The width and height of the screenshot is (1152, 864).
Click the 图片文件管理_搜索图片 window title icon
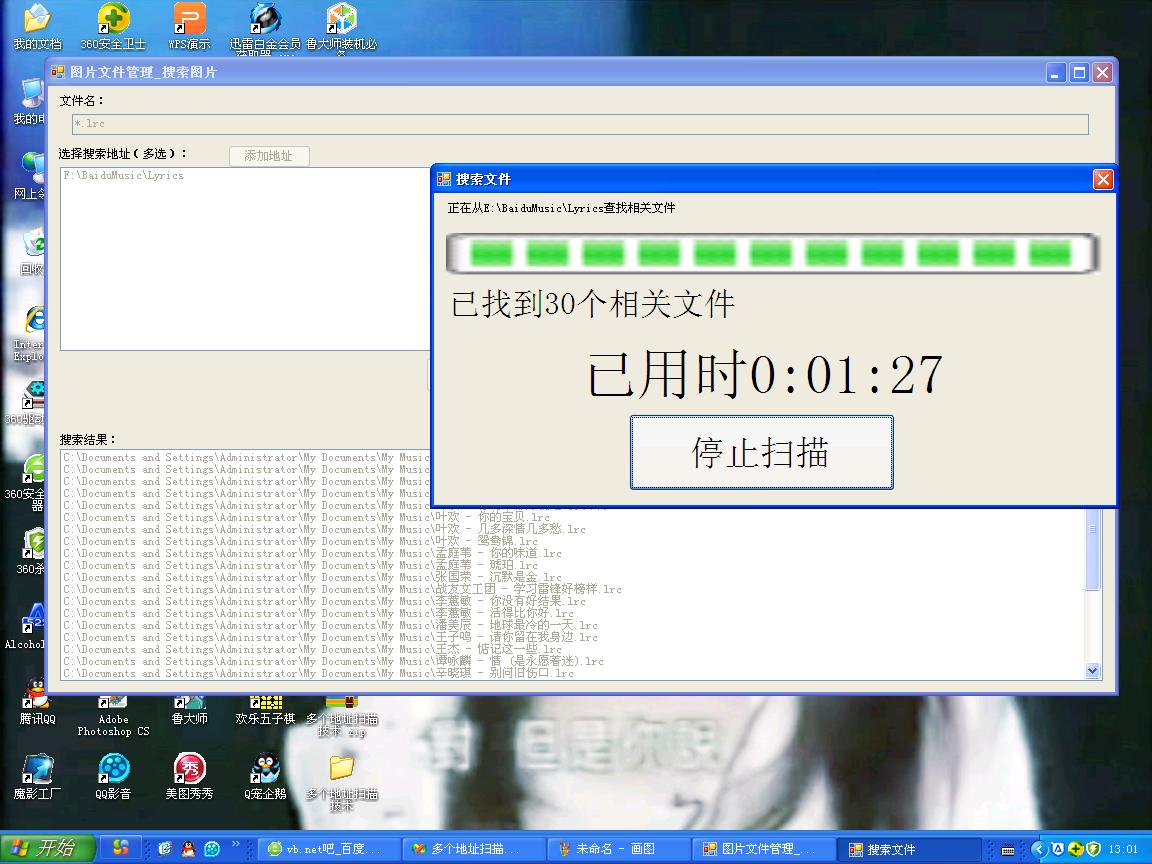click(x=57, y=71)
